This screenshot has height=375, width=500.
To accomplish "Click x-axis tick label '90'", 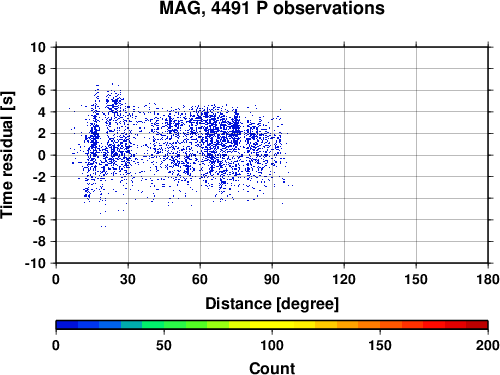I will (272, 279).
